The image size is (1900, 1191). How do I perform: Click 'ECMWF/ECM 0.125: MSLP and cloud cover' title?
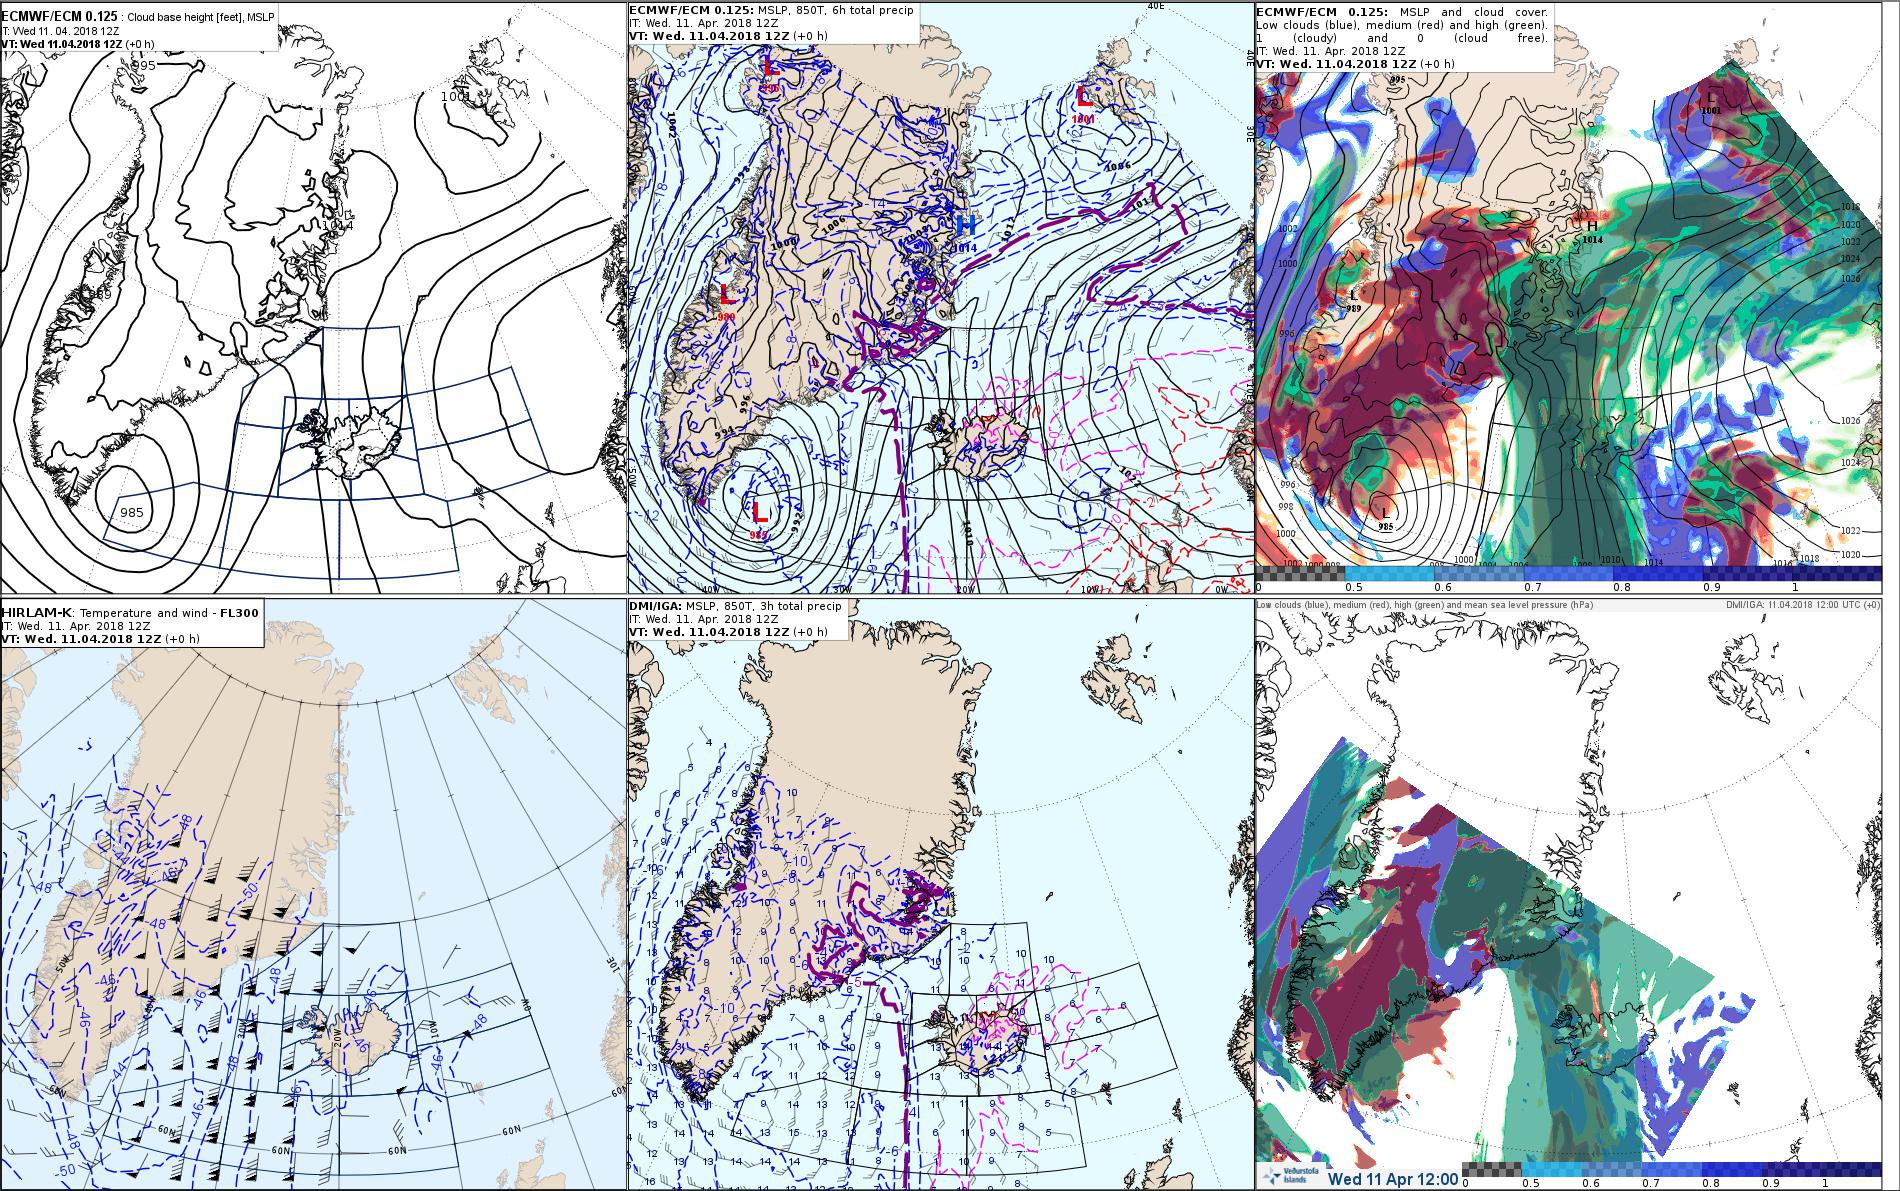pyautogui.click(x=1402, y=10)
